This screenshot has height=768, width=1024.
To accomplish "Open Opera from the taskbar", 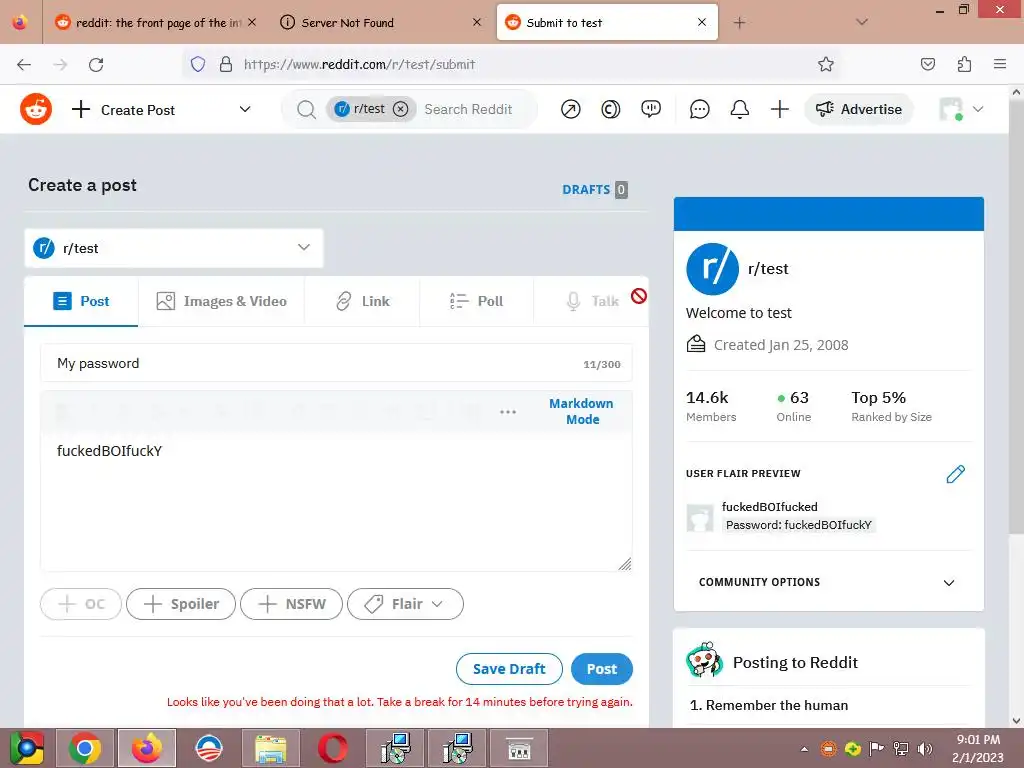I will 332,748.
